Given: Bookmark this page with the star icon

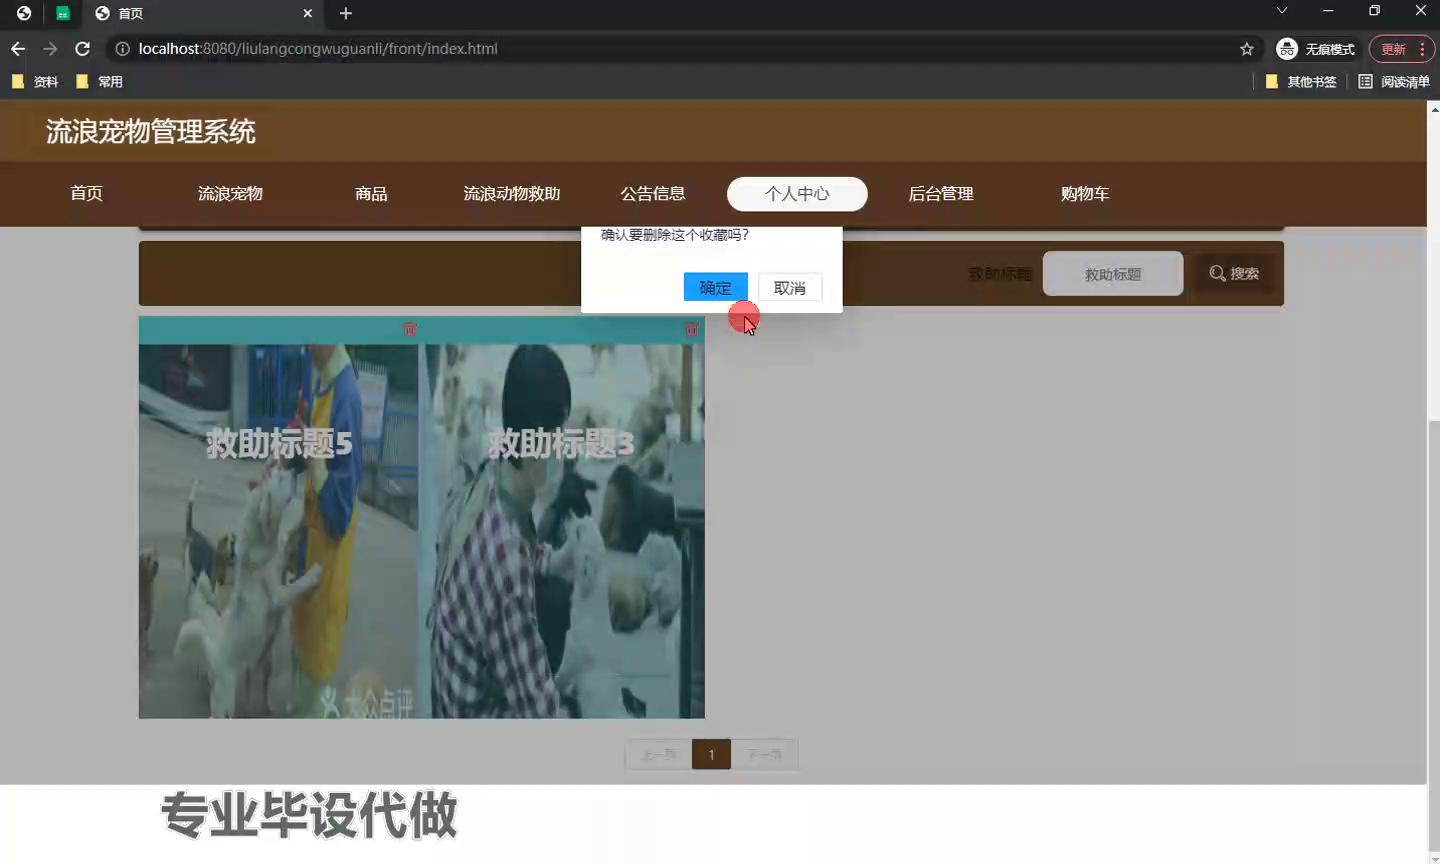Looking at the screenshot, I should point(1246,49).
